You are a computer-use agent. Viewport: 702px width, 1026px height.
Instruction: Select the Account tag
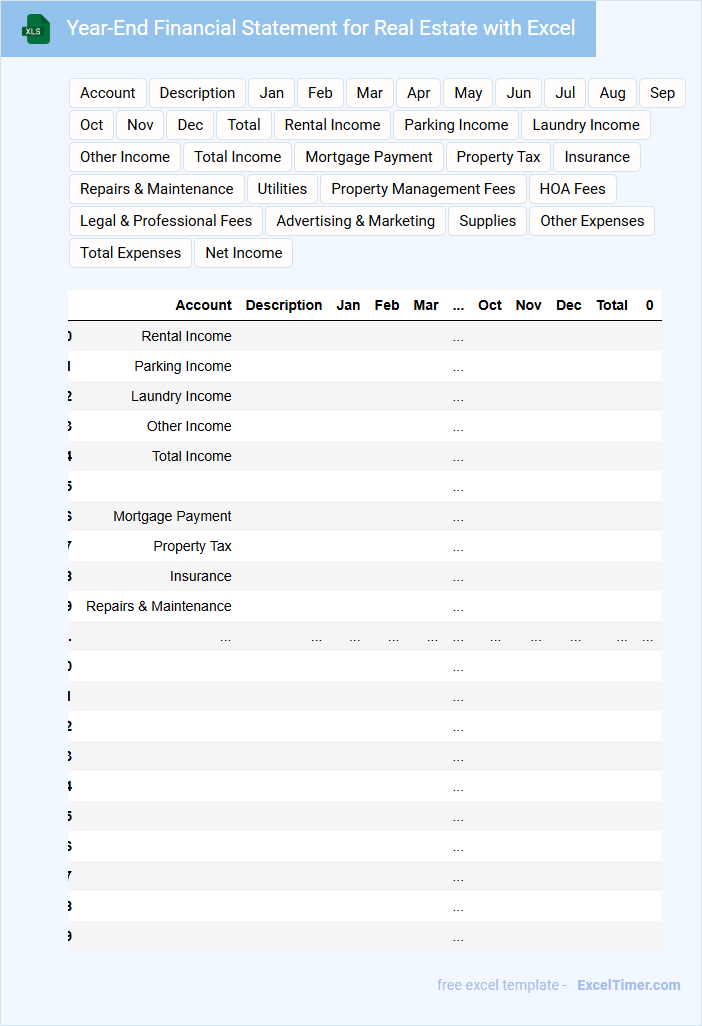pyautogui.click(x=108, y=93)
